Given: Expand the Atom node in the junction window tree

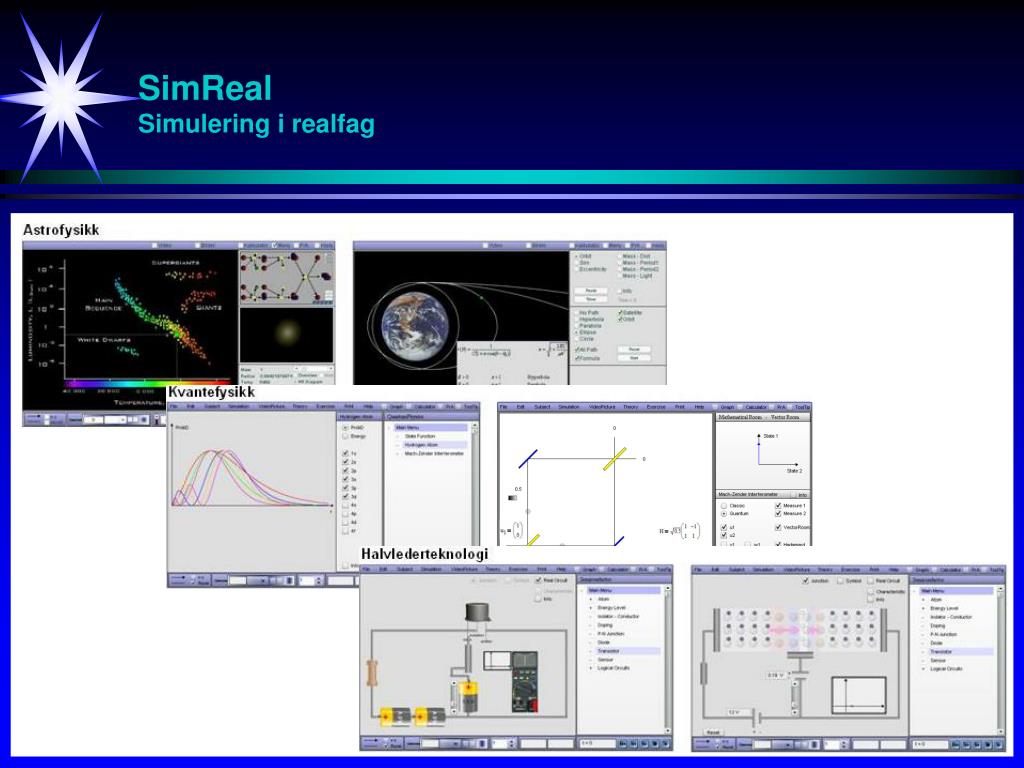Looking at the screenshot, I should (x=925, y=600).
